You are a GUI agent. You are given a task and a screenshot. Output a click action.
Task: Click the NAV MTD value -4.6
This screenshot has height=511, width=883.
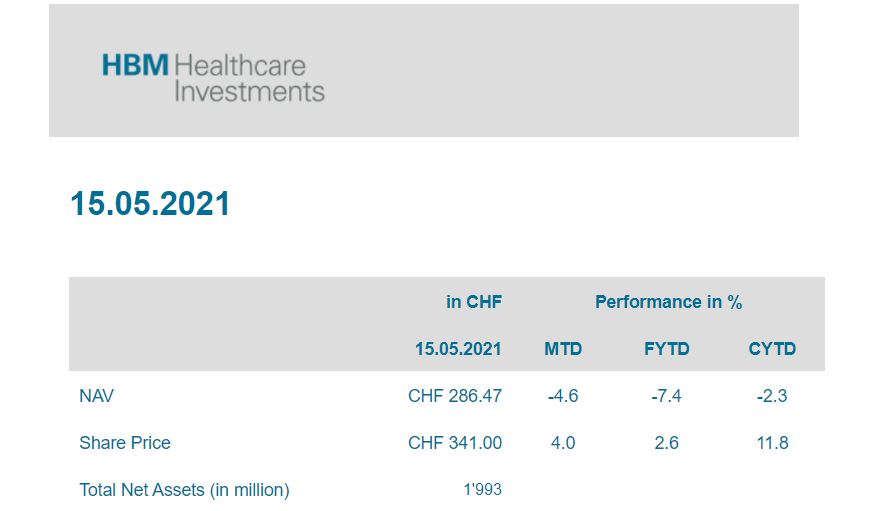563,396
